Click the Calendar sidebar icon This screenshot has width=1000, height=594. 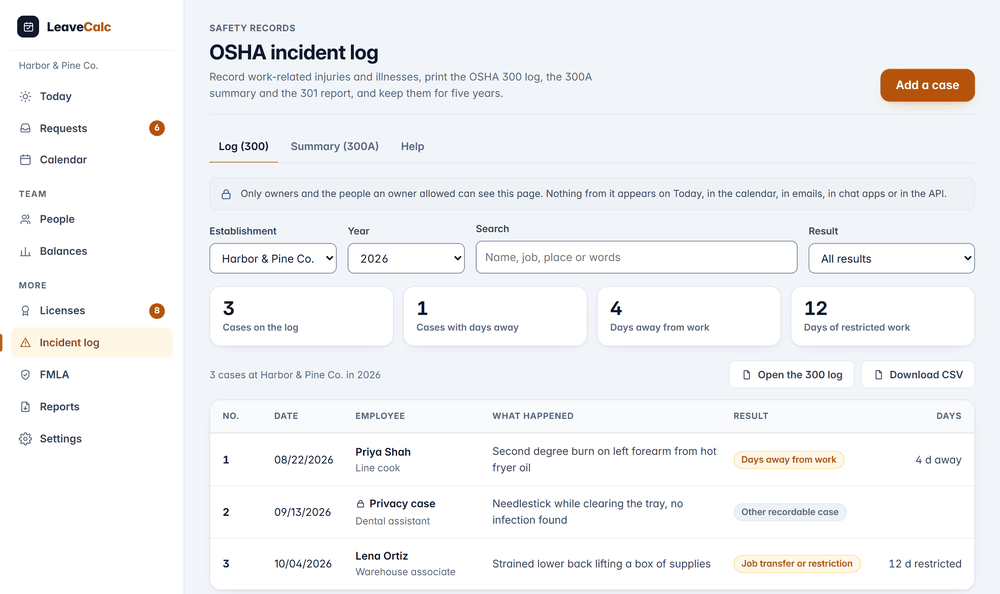pyautogui.click(x=26, y=160)
